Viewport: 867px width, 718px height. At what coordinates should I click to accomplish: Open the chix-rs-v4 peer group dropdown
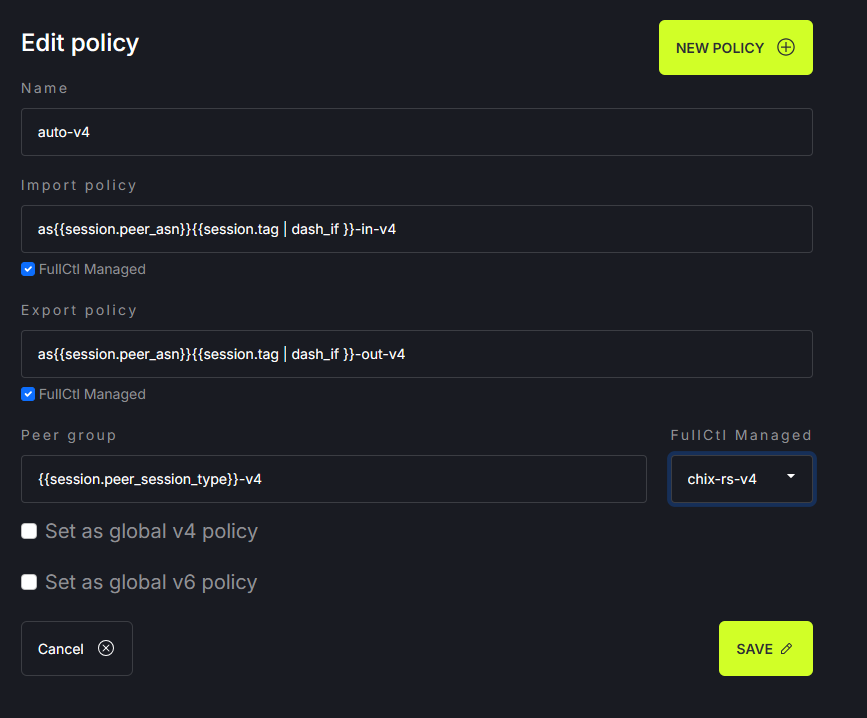(740, 479)
